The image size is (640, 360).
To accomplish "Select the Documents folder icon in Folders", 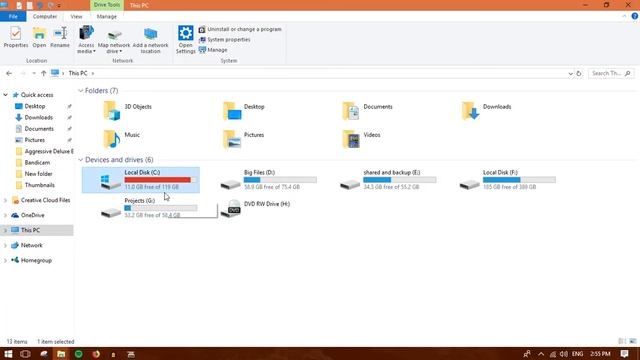I will click(351, 111).
